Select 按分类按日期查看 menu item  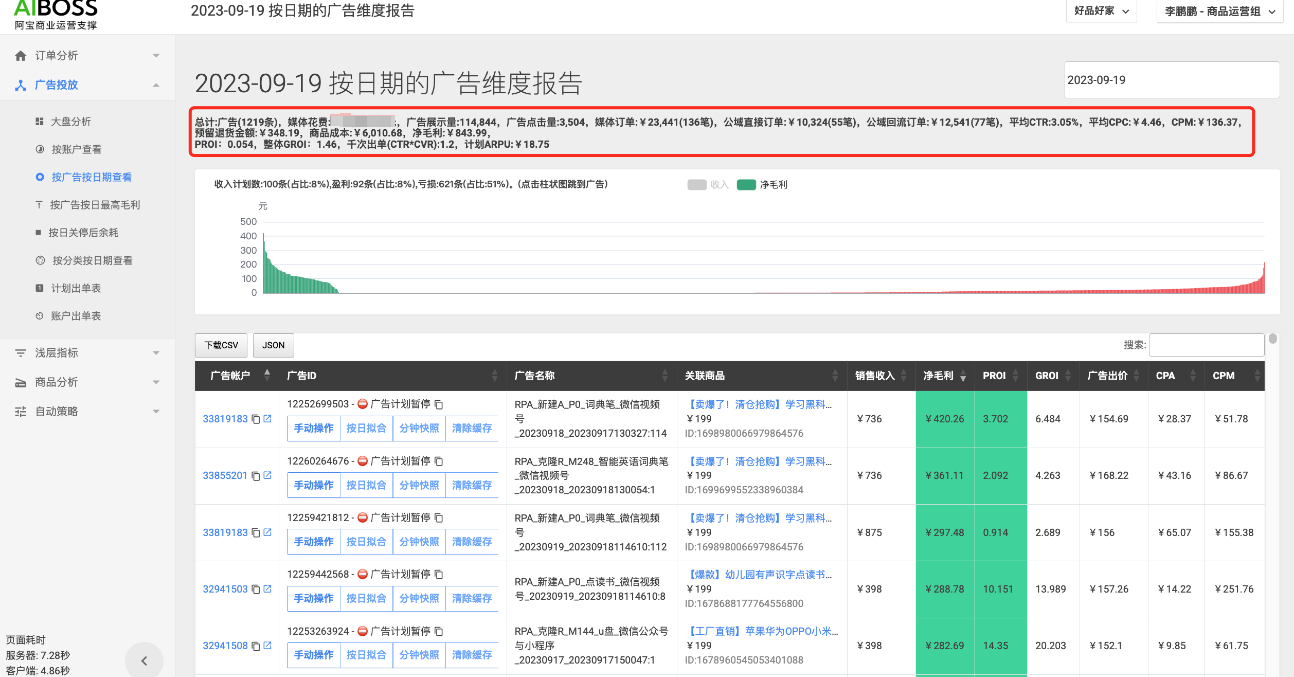click(91, 260)
